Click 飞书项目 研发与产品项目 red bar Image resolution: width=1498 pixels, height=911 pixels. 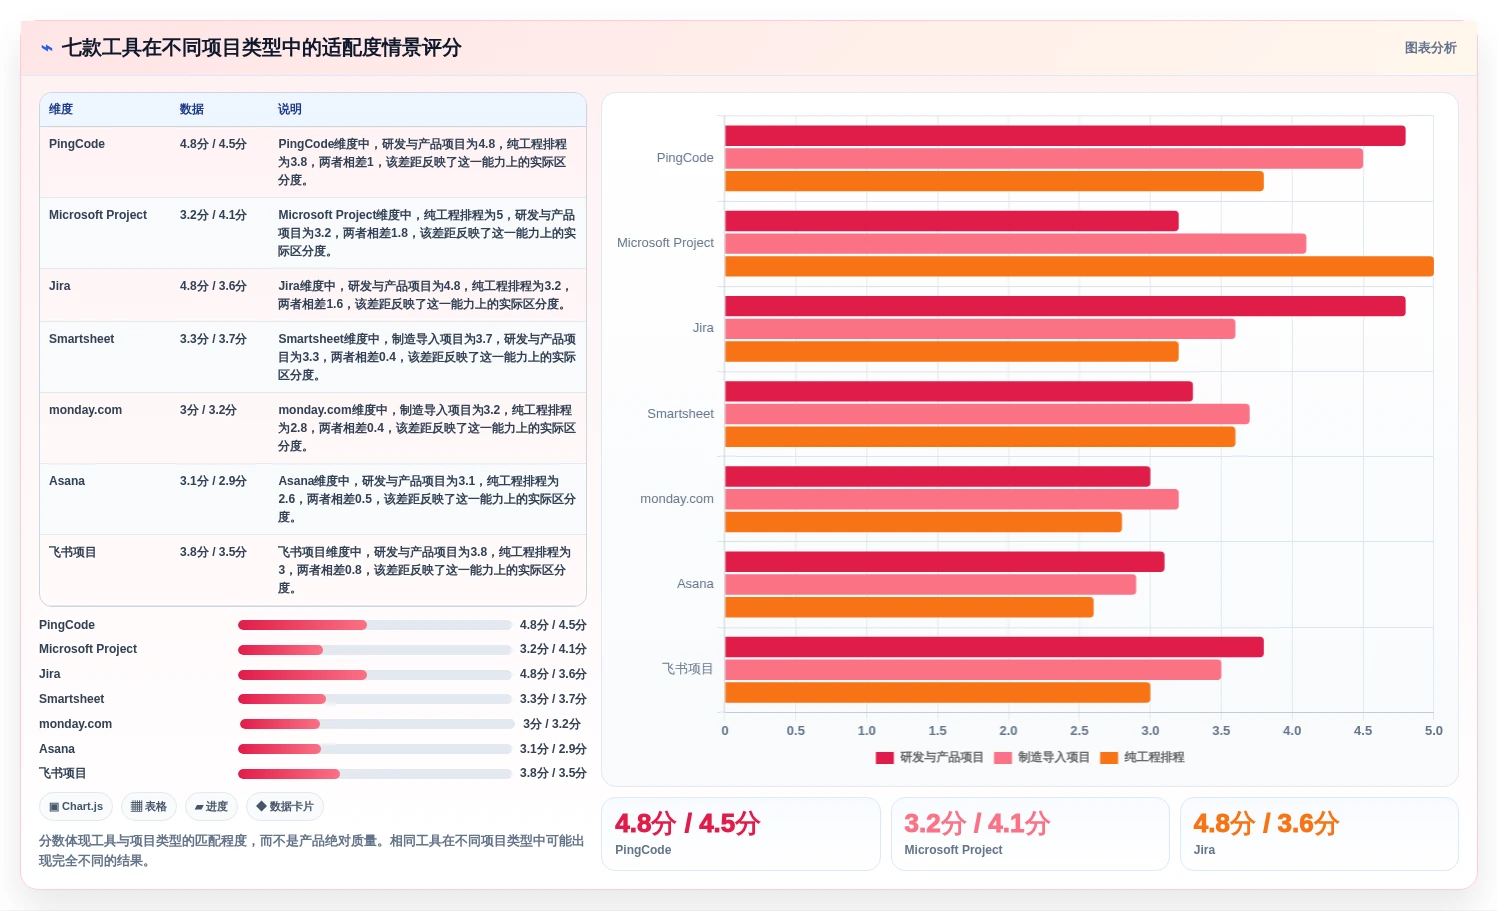pyautogui.click(x=994, y=647)
